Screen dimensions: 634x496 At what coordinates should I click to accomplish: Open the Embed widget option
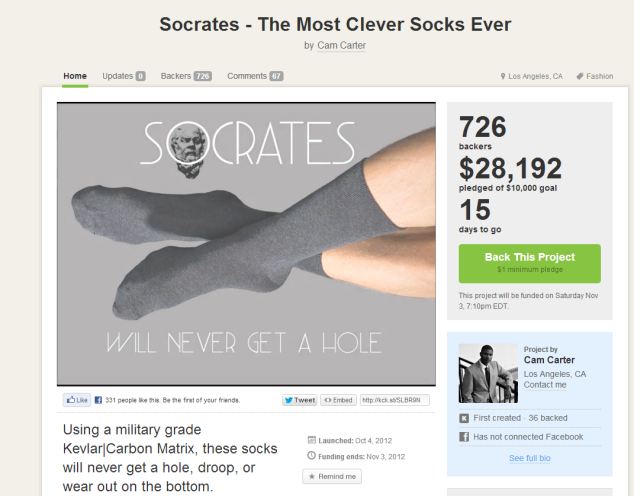337,400
